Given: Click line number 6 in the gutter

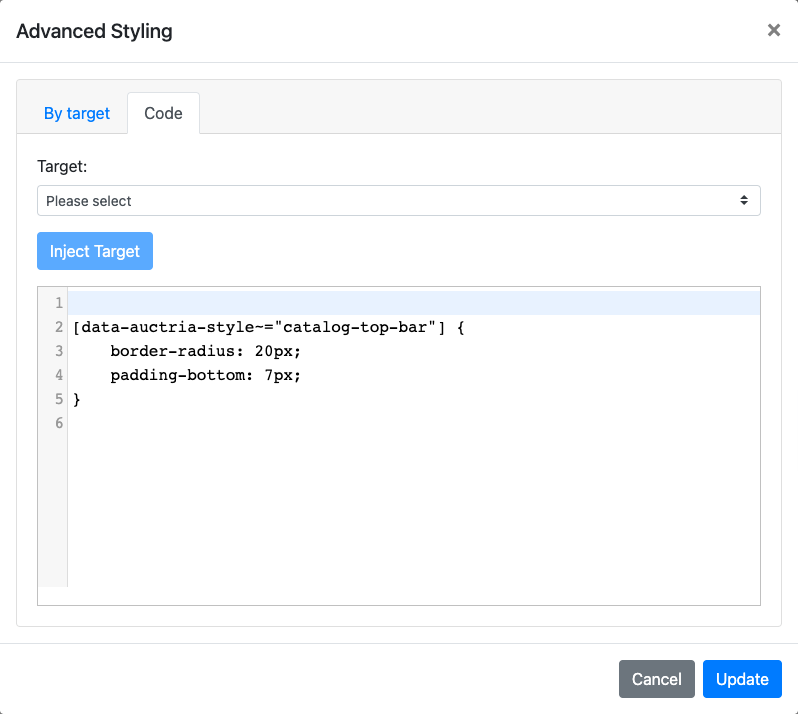Looking at the screenshot, I should [59, 423].
